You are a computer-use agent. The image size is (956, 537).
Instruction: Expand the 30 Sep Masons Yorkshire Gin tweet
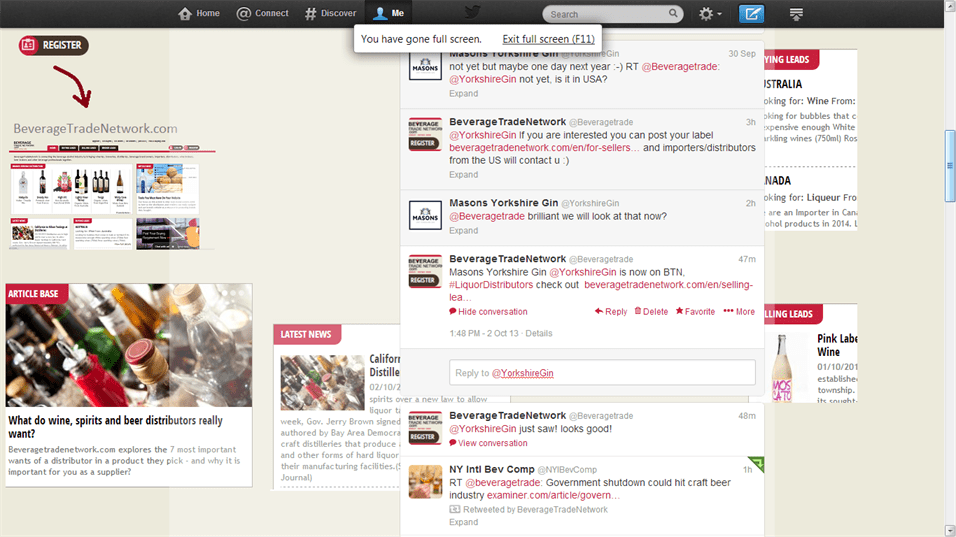(x=463, y=93)
